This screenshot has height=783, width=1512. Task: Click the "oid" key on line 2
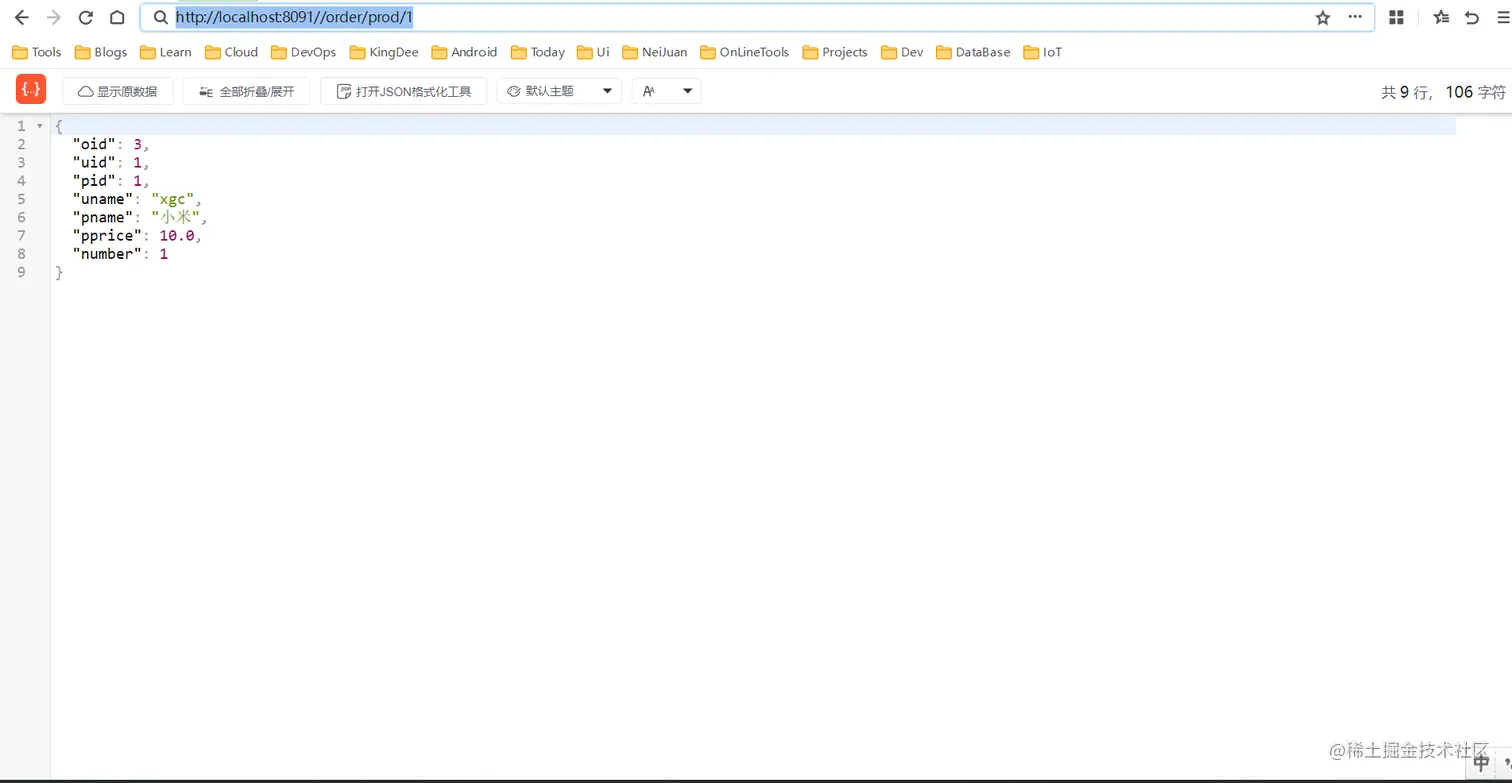pos(94,144)
